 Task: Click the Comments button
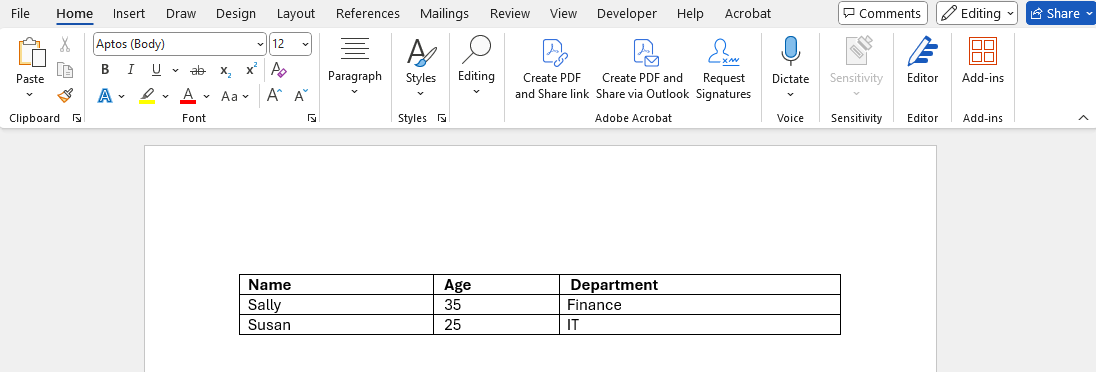883,13
